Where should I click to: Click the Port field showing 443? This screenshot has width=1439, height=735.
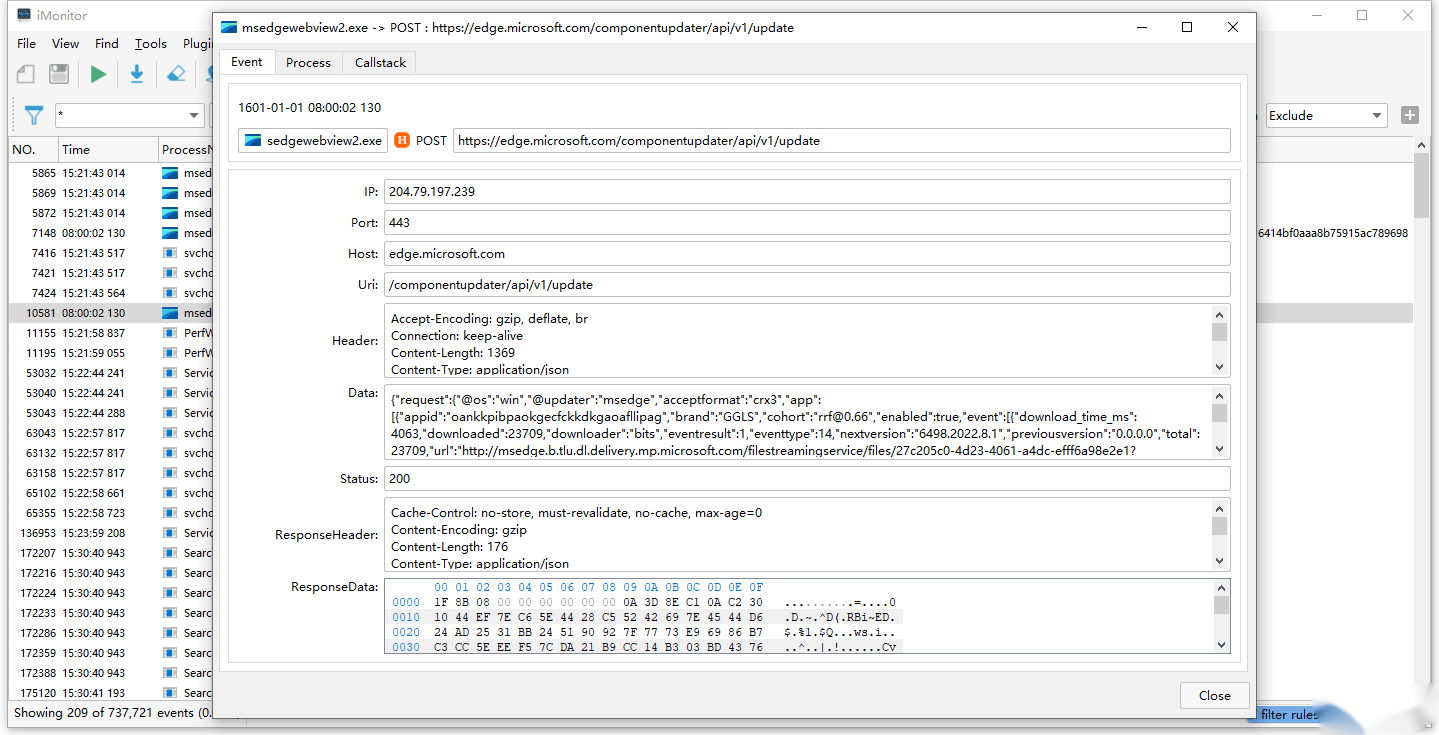click(808, 223)
